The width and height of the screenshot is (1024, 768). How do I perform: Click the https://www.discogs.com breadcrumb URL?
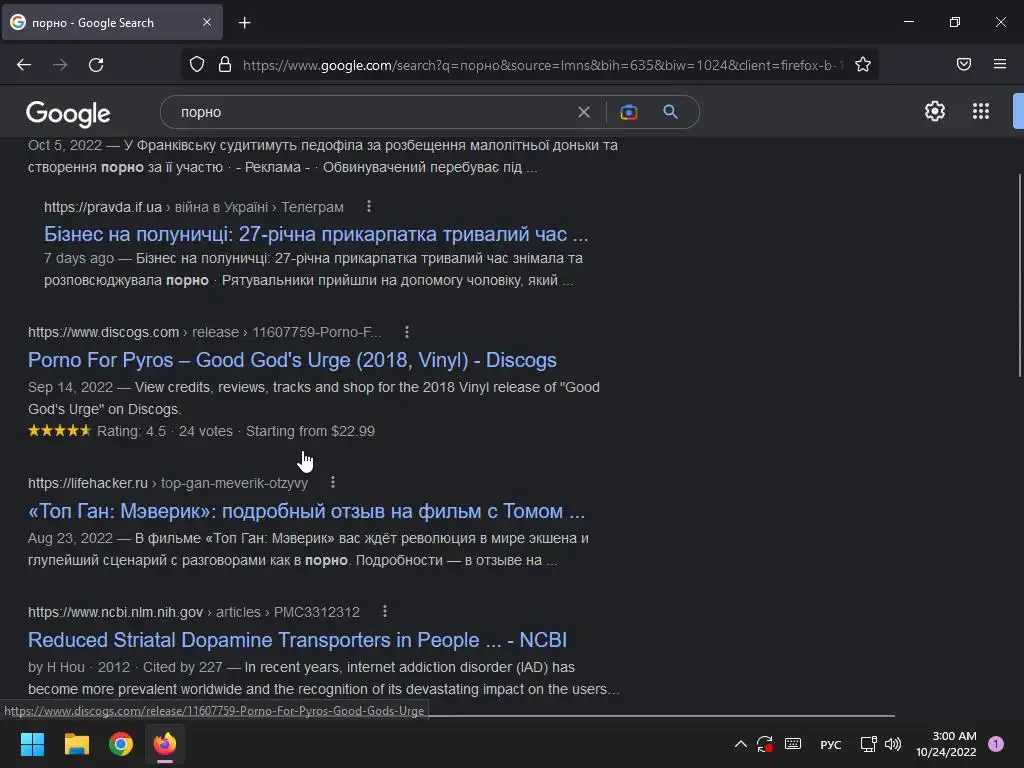pyautogui.click(x=103, y=332)
